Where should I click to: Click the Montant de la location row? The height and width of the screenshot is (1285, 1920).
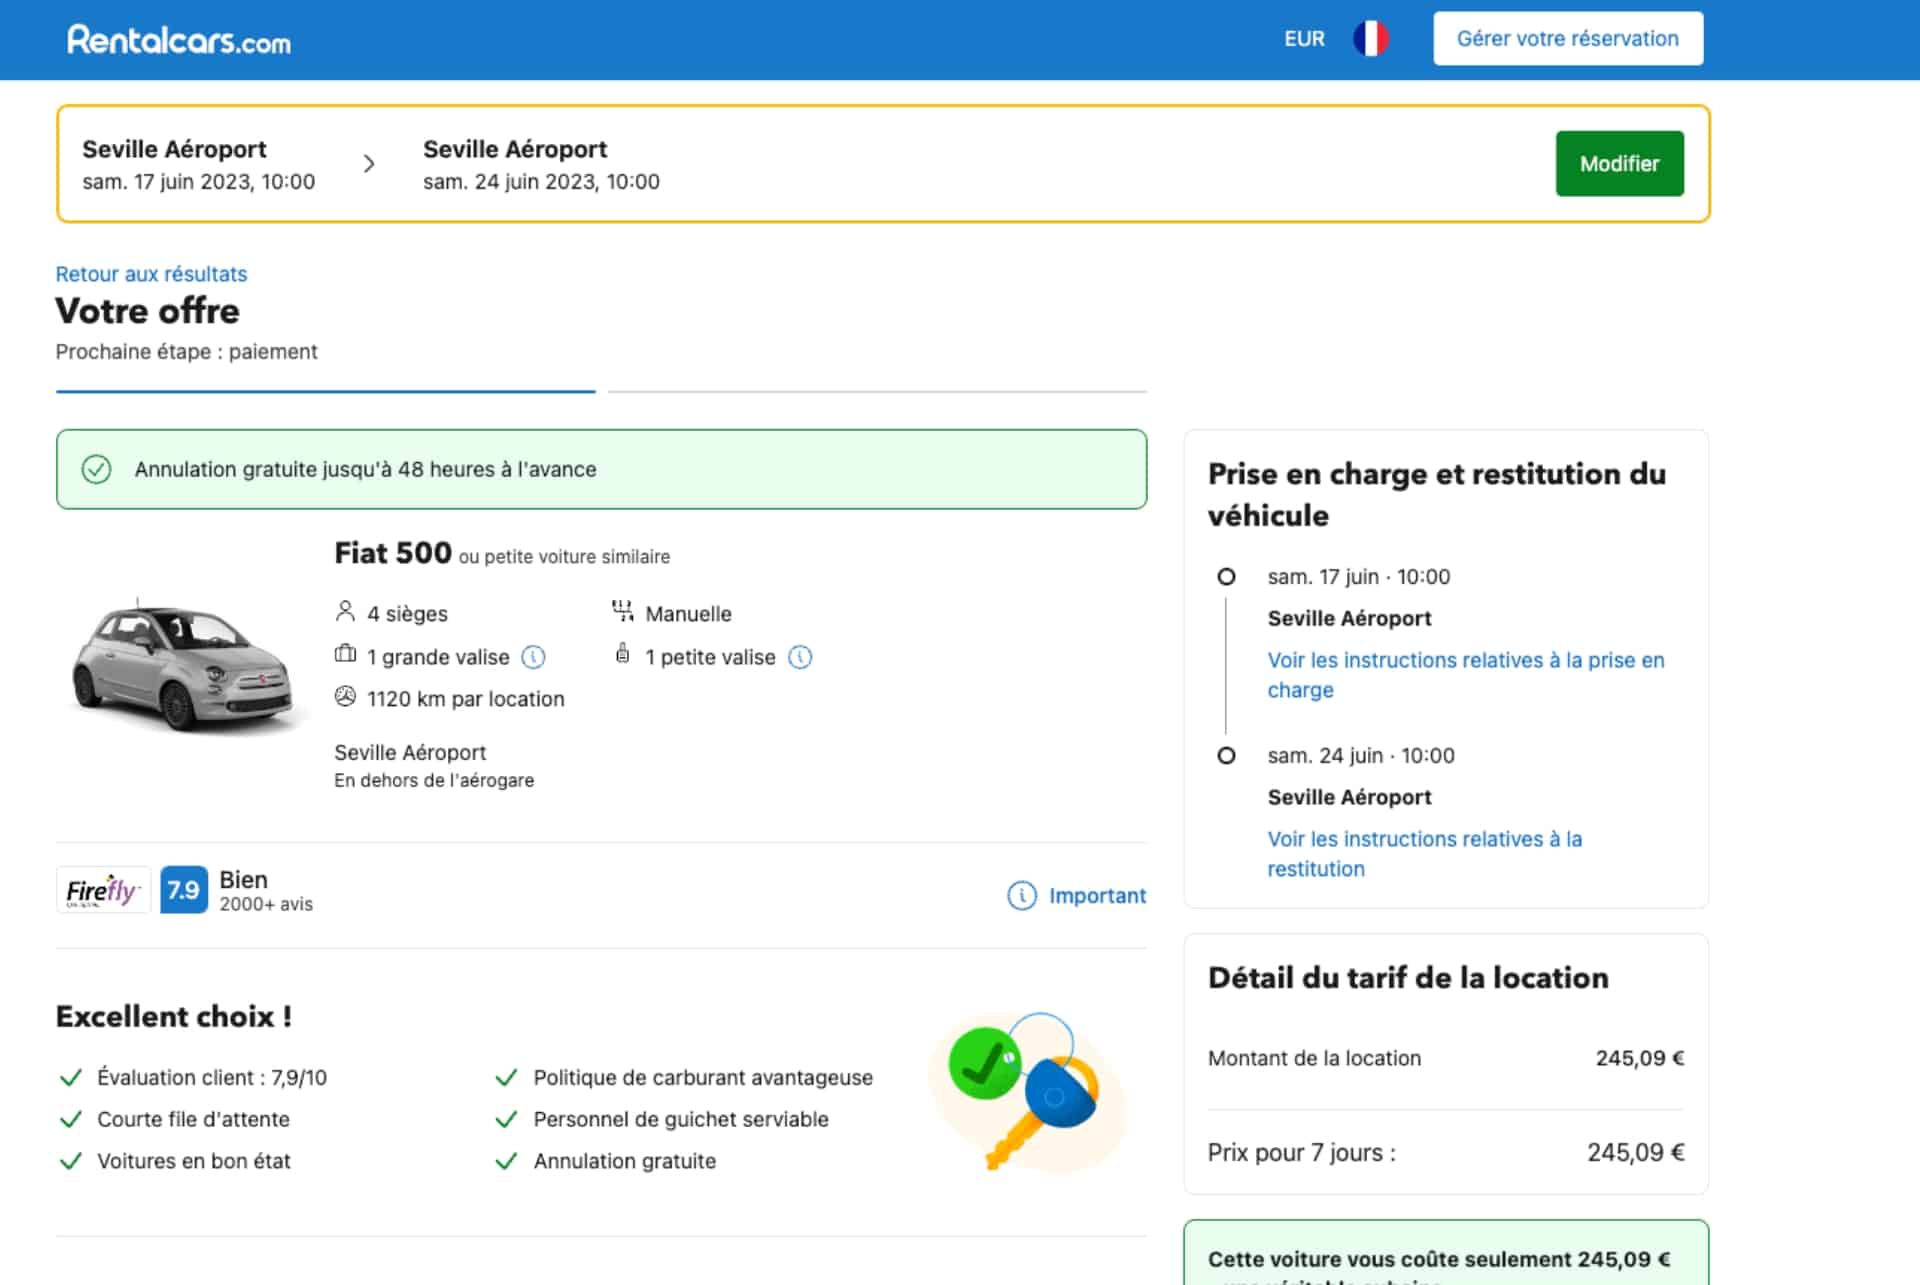tap(1446, 1058)
